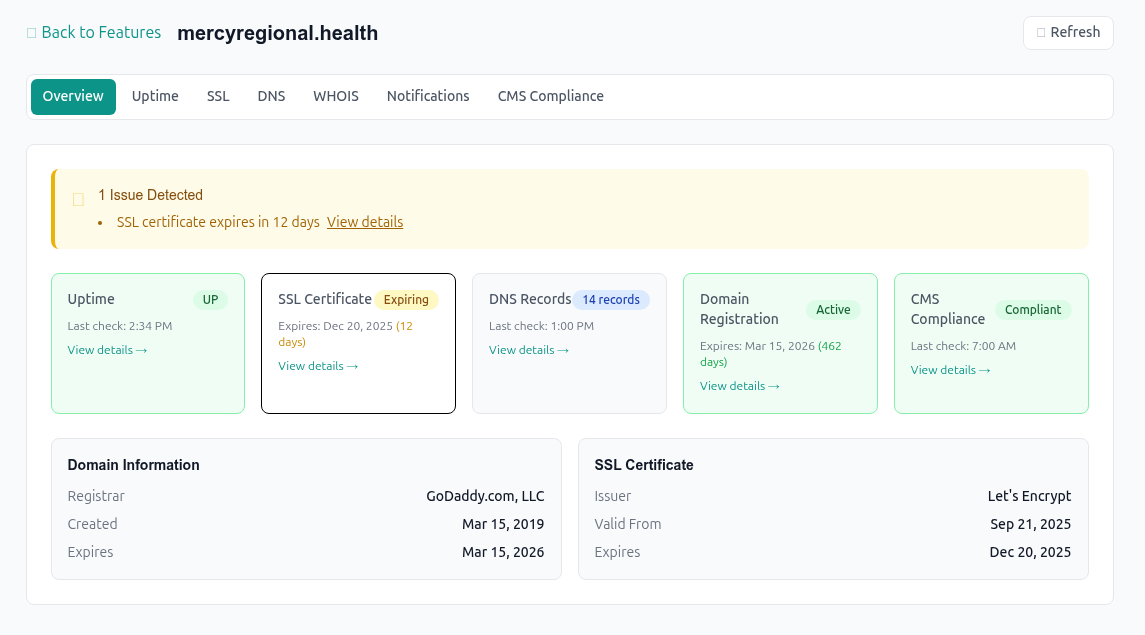Click the Compliant badge on CMS Compliance card

pyautogui.click(x=1033, y=309)
